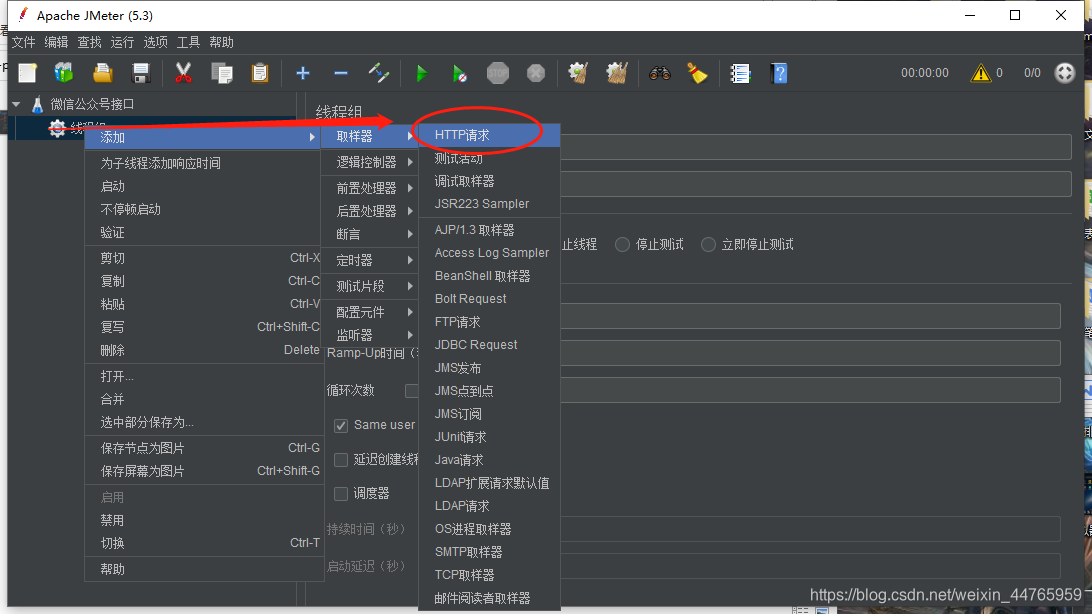Expand the 前置处理器 submenu
This screenshot has width=1092, height=614.
coord(370,188)
